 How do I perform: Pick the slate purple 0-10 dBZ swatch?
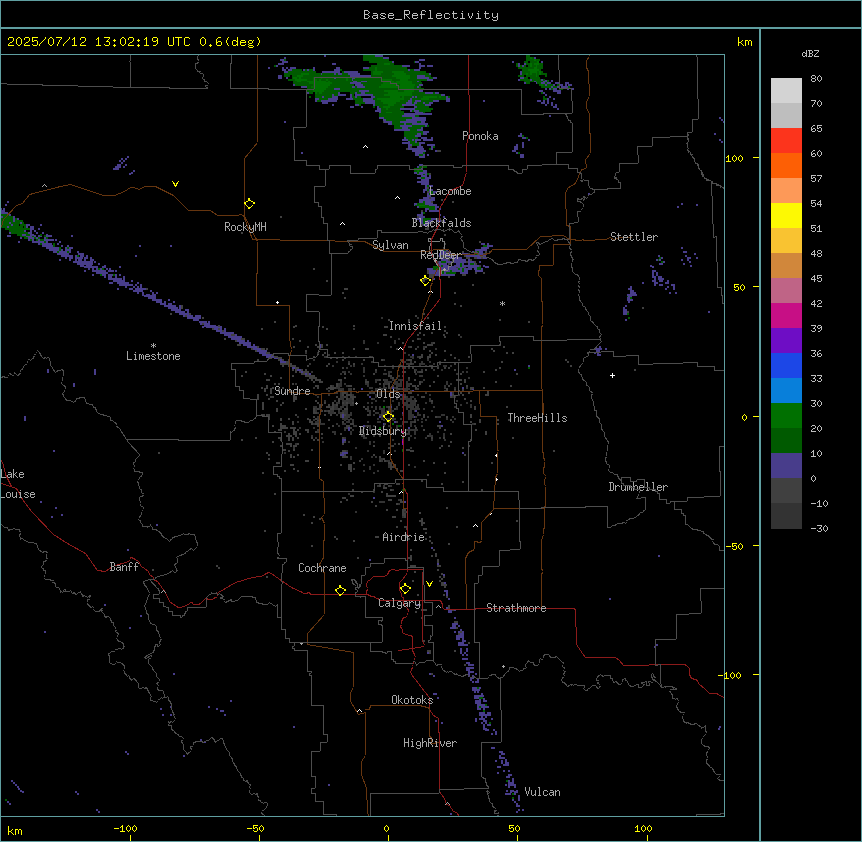pos(786,466)
